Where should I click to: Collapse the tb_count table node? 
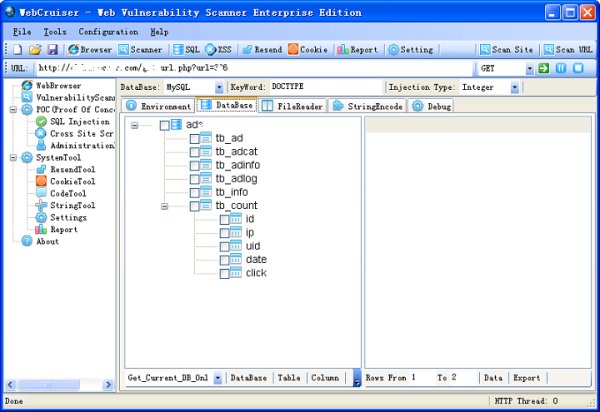click(165, 206)
